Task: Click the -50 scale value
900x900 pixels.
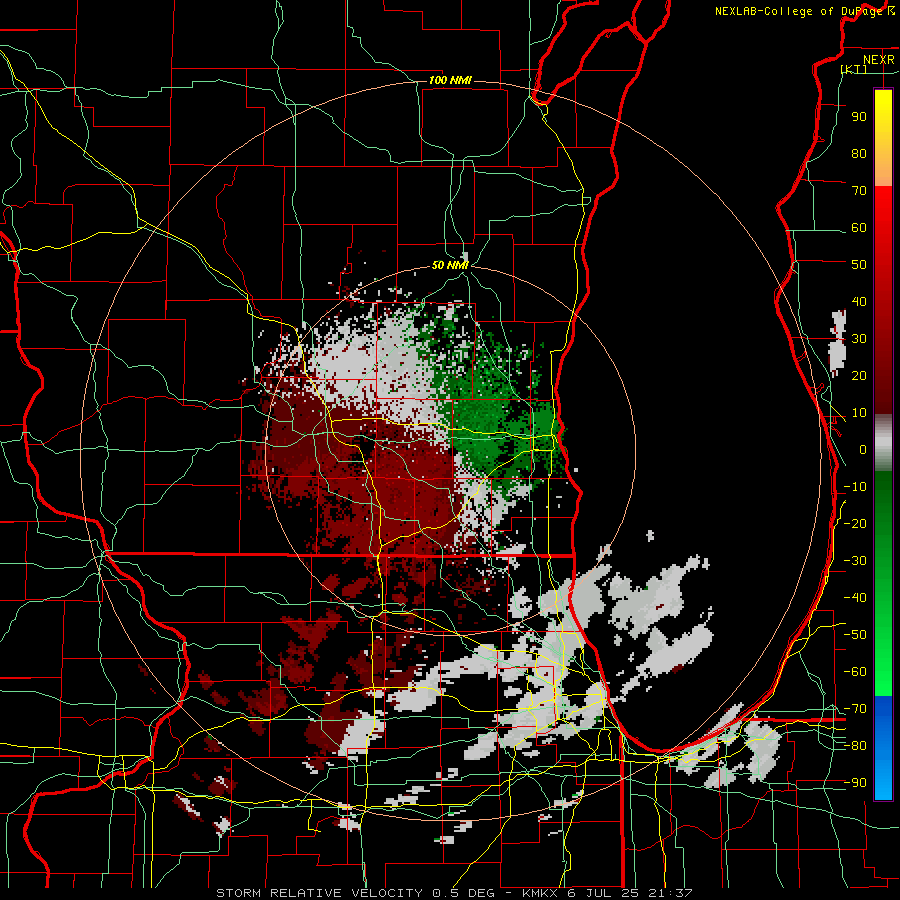Action: pos(855,635)
